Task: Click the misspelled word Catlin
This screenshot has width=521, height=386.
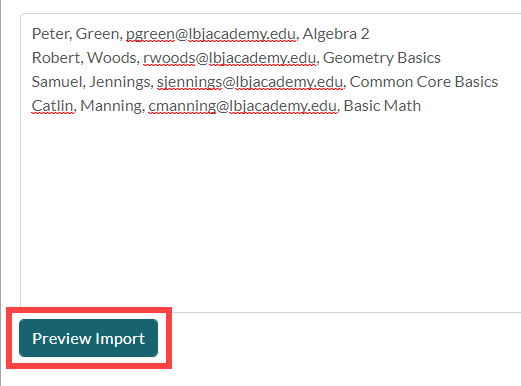Action: tap(52, 106)
